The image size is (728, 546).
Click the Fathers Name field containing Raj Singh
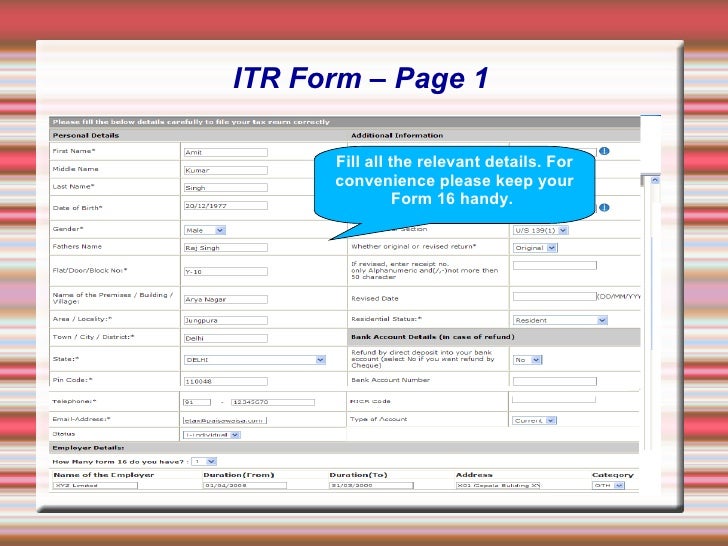[x=226, y=248]
